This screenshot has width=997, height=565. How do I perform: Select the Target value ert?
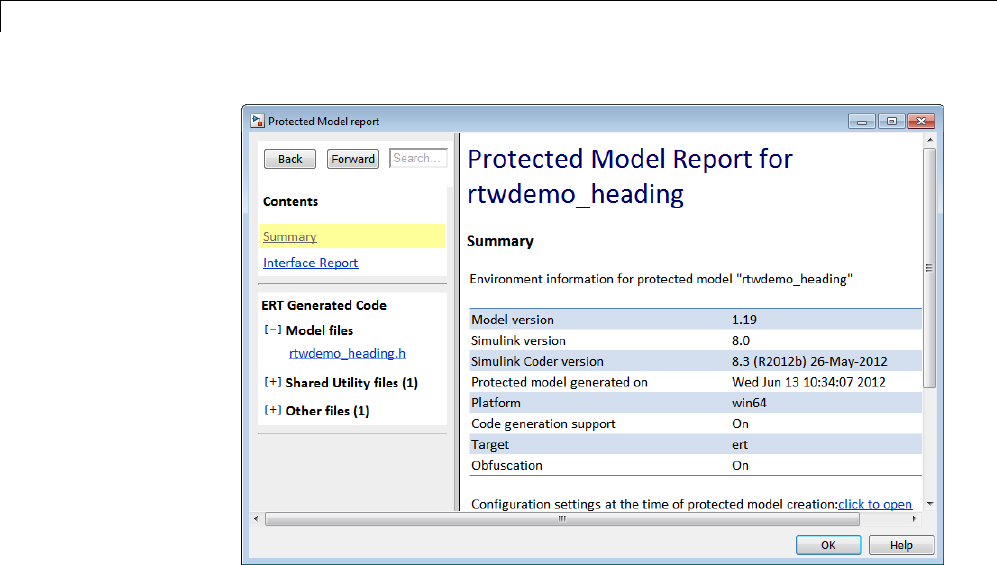[x=739, y=445]
